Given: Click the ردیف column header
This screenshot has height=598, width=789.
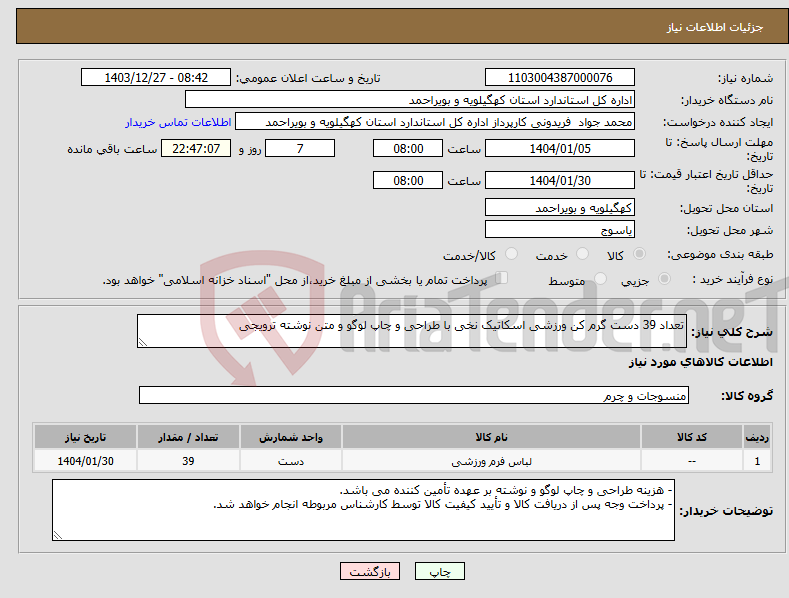Looking at the screenshot, I should pos(757,437).
